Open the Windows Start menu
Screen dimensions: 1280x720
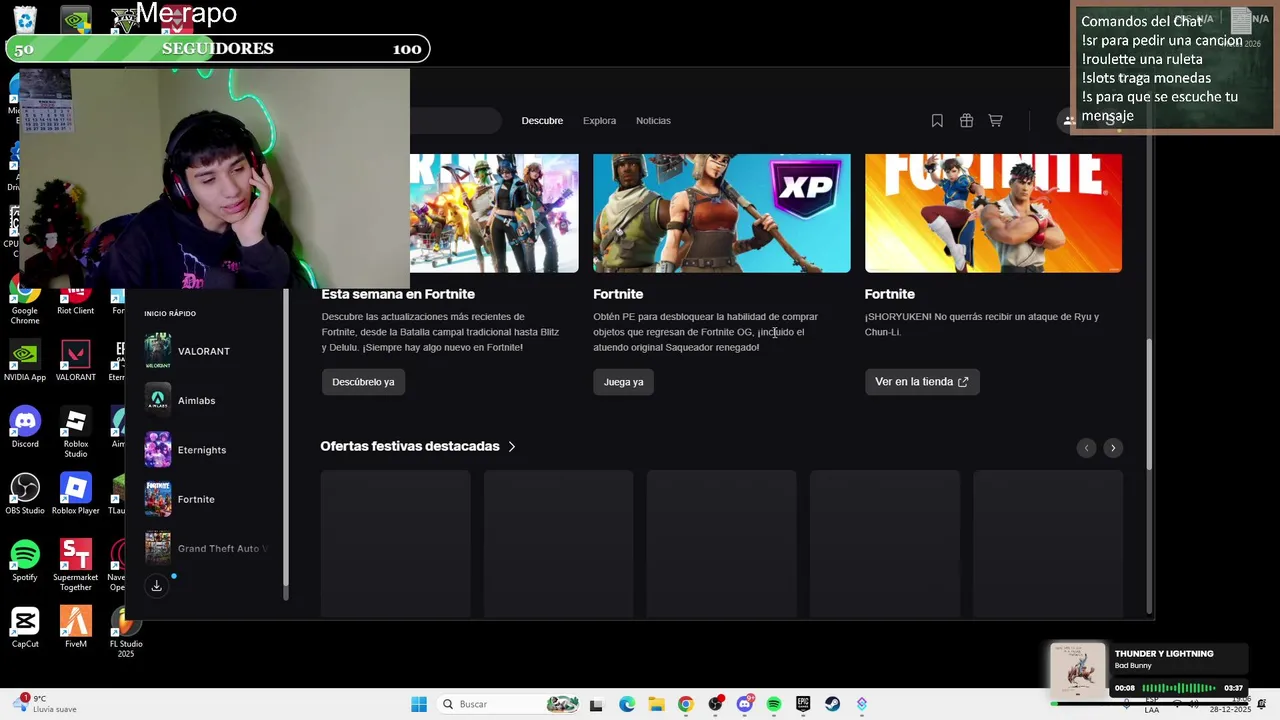tap(419, 704)
